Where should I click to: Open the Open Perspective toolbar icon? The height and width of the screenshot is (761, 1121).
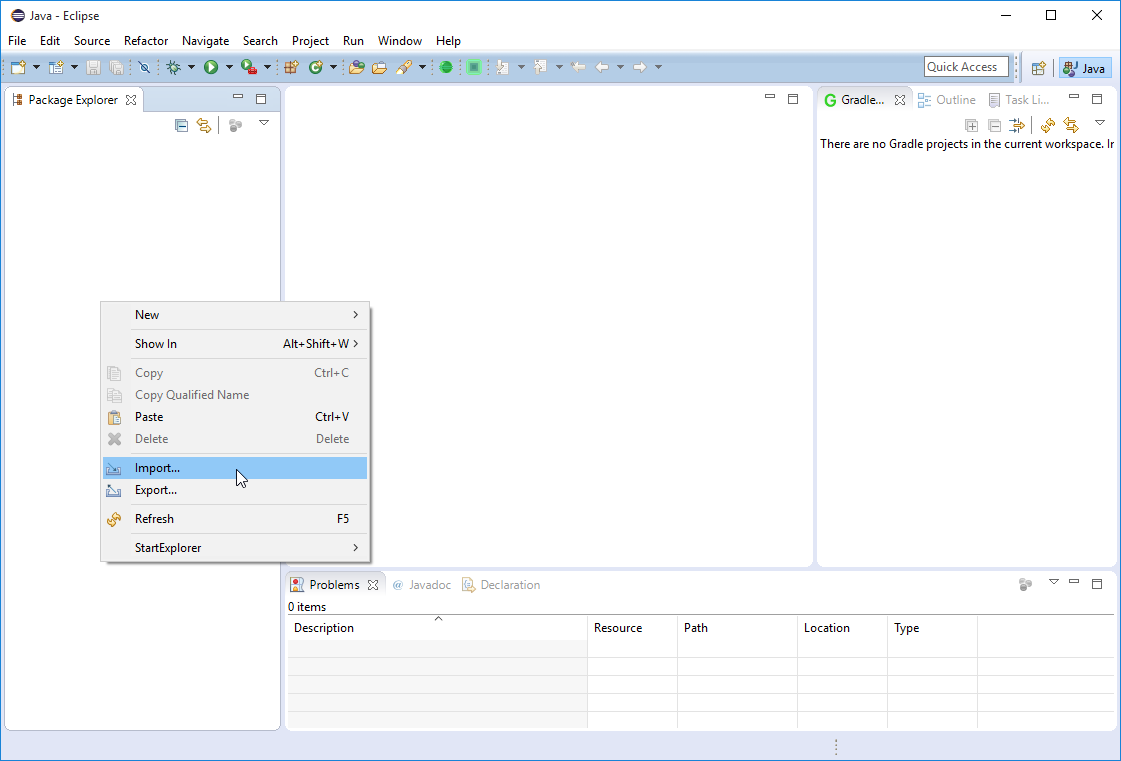[1038, 68]
